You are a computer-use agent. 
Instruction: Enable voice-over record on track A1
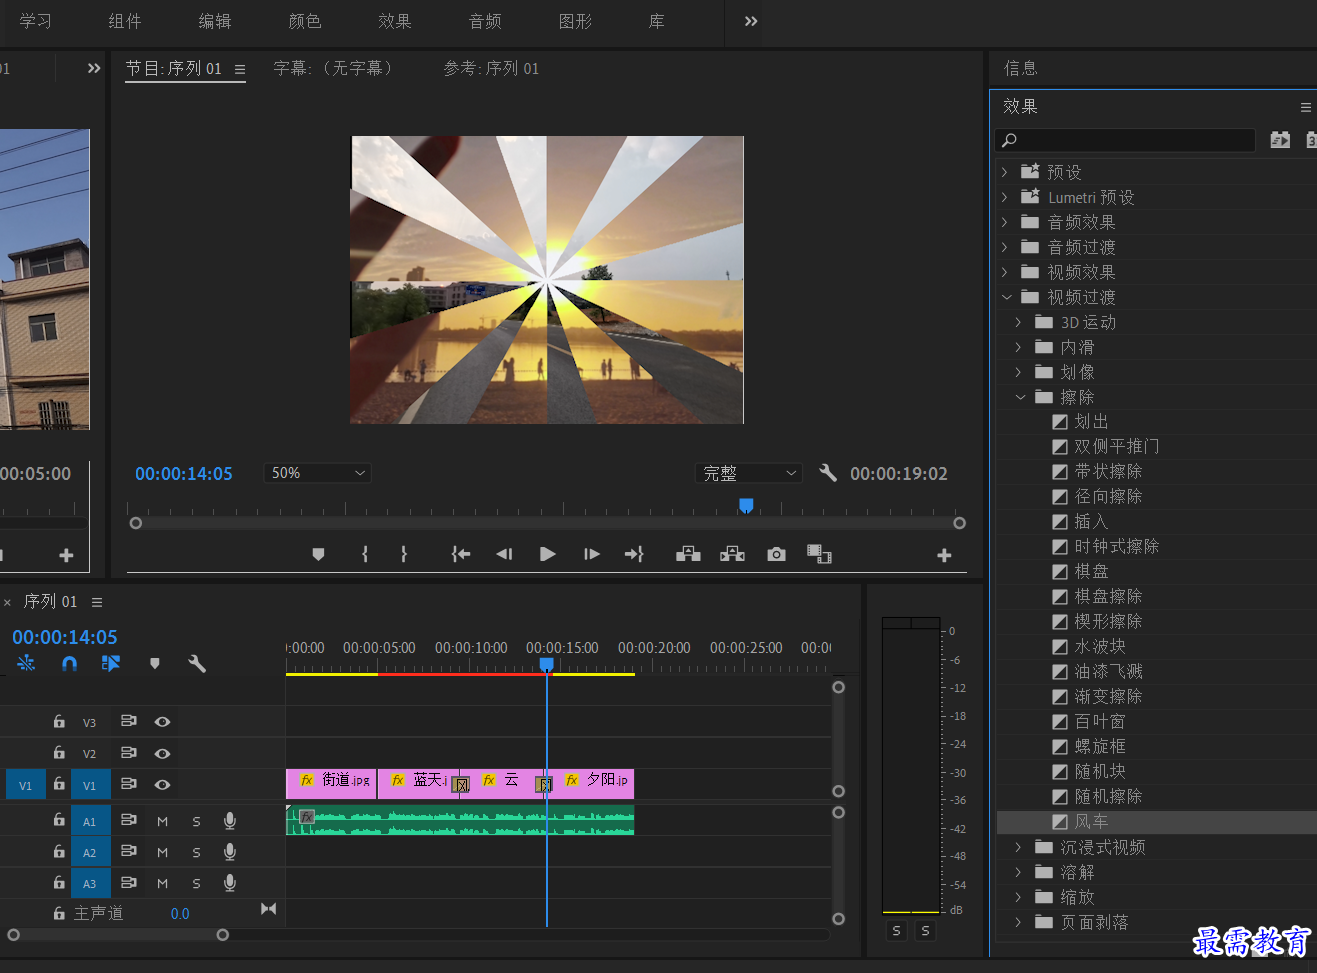230,821
